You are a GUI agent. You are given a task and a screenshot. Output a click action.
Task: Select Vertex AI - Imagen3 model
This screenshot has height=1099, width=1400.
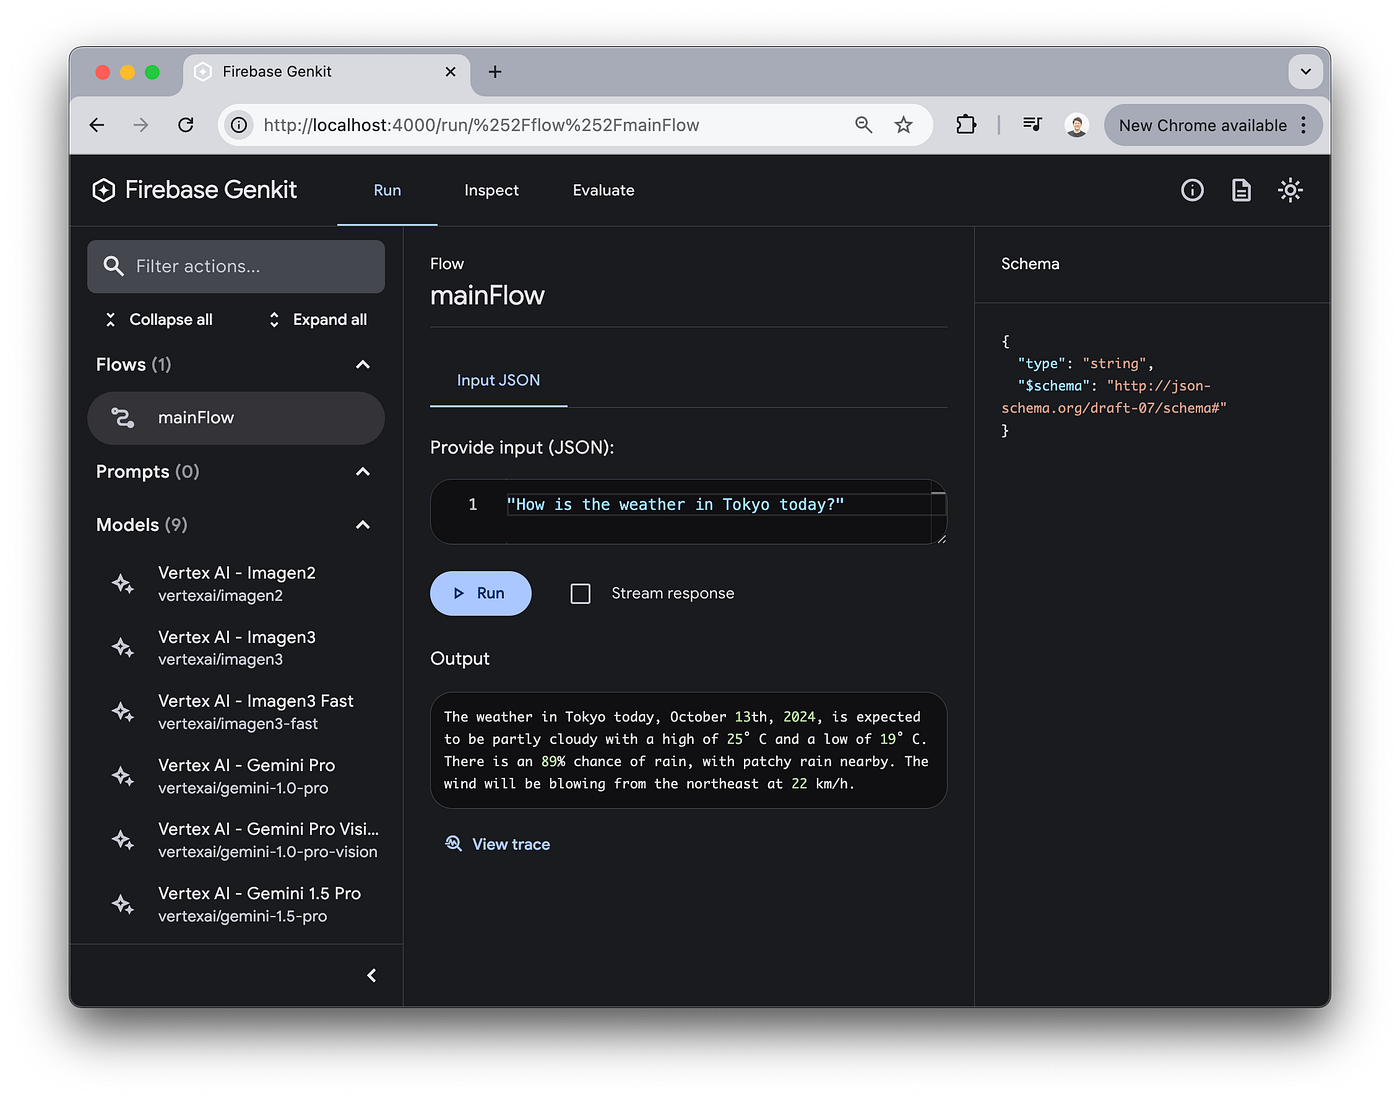click(236, 648)
